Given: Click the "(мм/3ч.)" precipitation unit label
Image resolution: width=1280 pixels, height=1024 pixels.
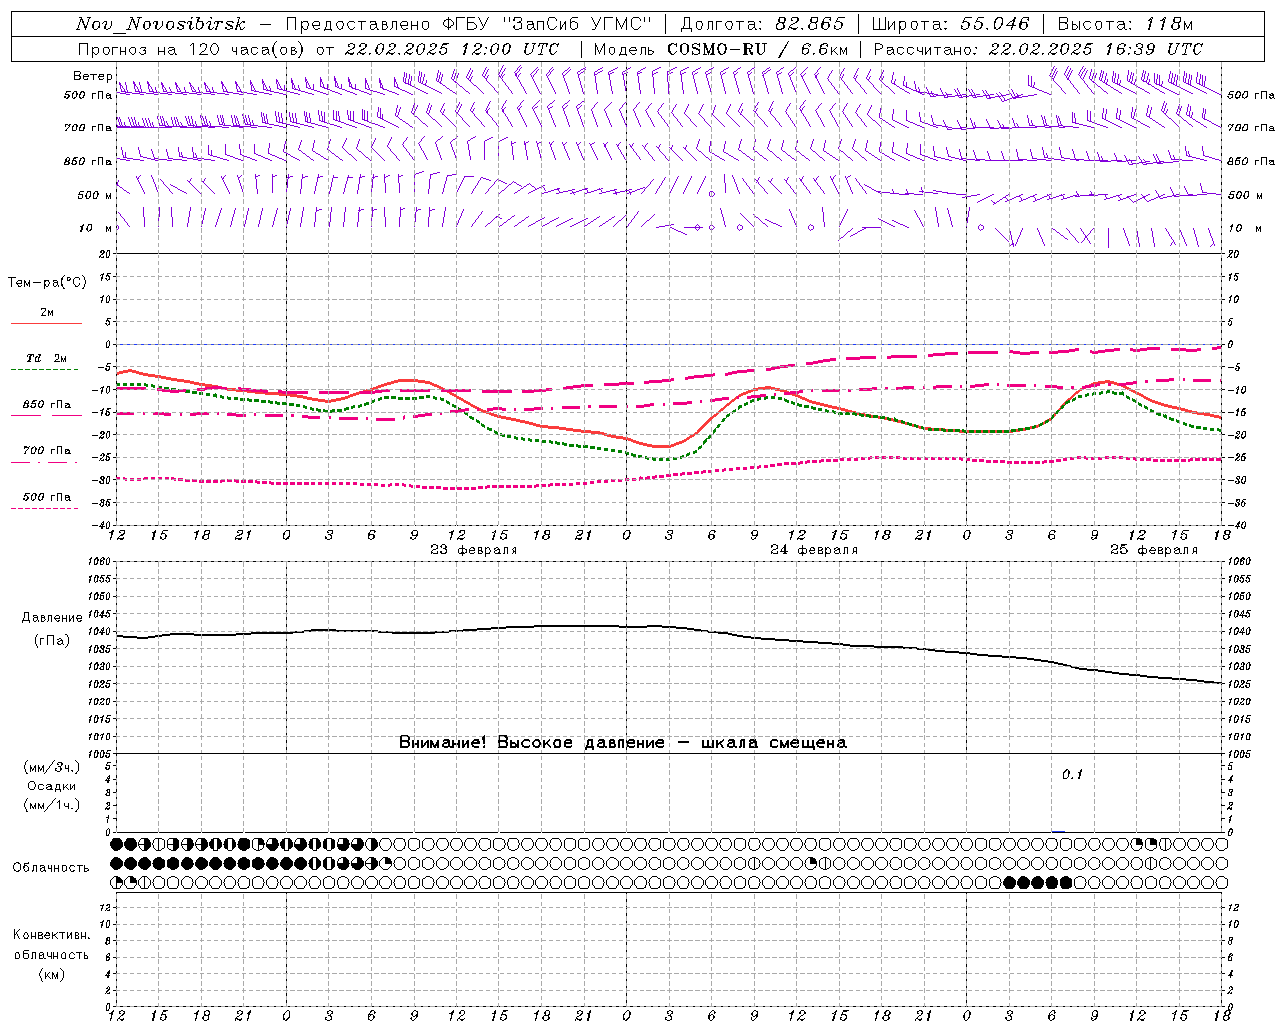Looking at the screenshot, I should point(52,767).
